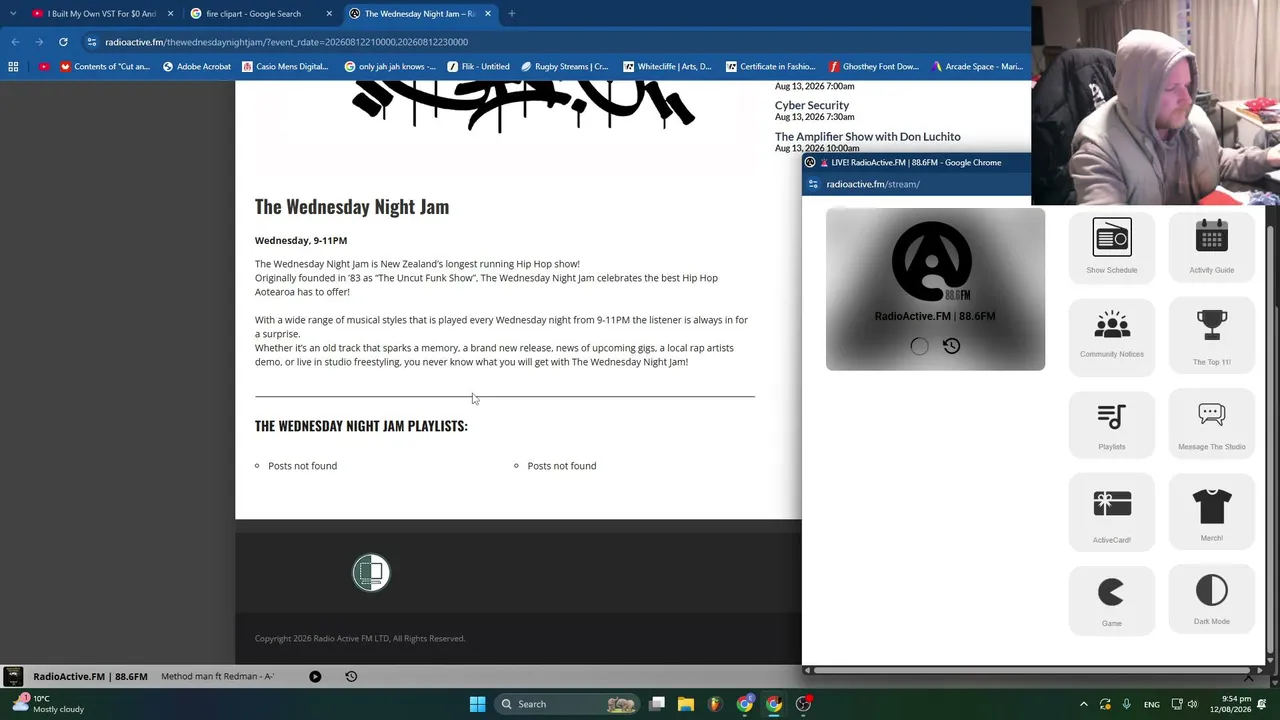Open the Activity Guide calendar tile
1280x720 pixels.
[1211, 247]
